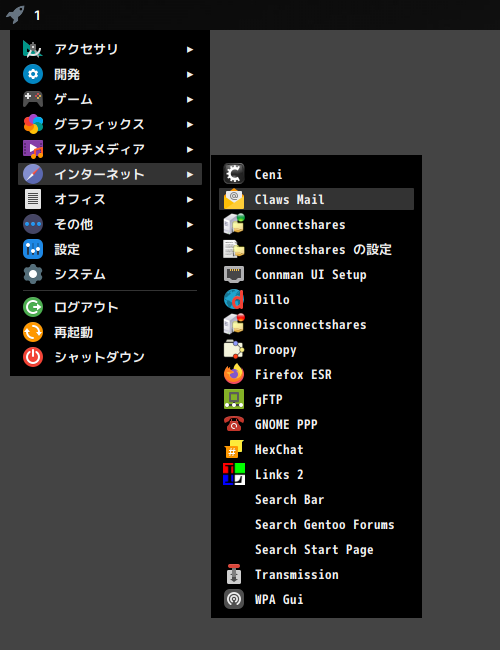Launch Claws Mail from the menu
This screenshot has width=500, height=650.
point(316,199)
